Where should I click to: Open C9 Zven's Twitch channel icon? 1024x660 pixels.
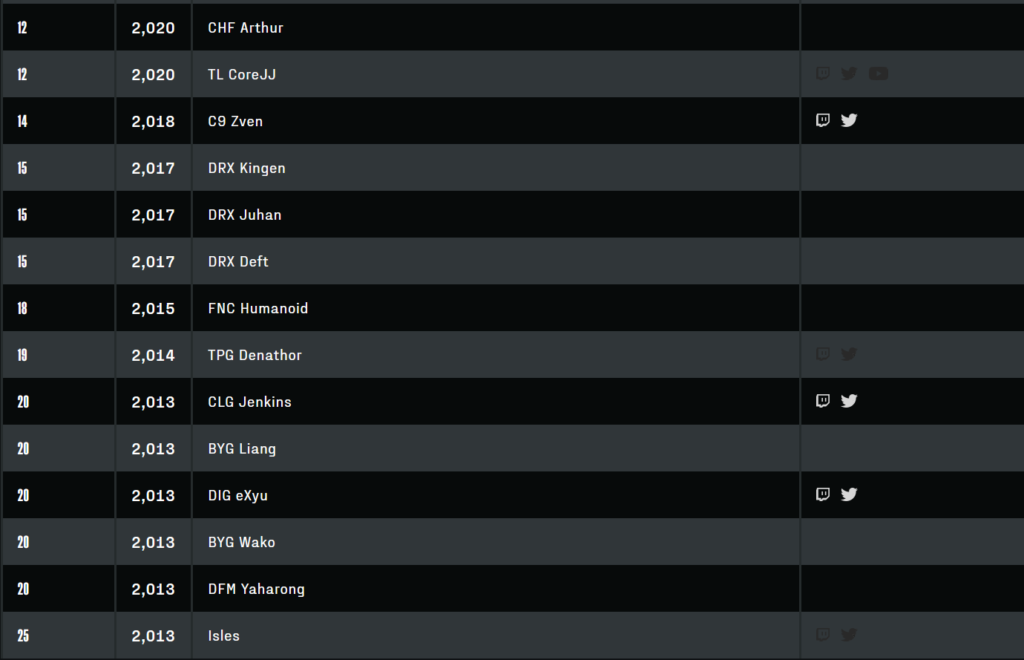[x=823, y=120]
